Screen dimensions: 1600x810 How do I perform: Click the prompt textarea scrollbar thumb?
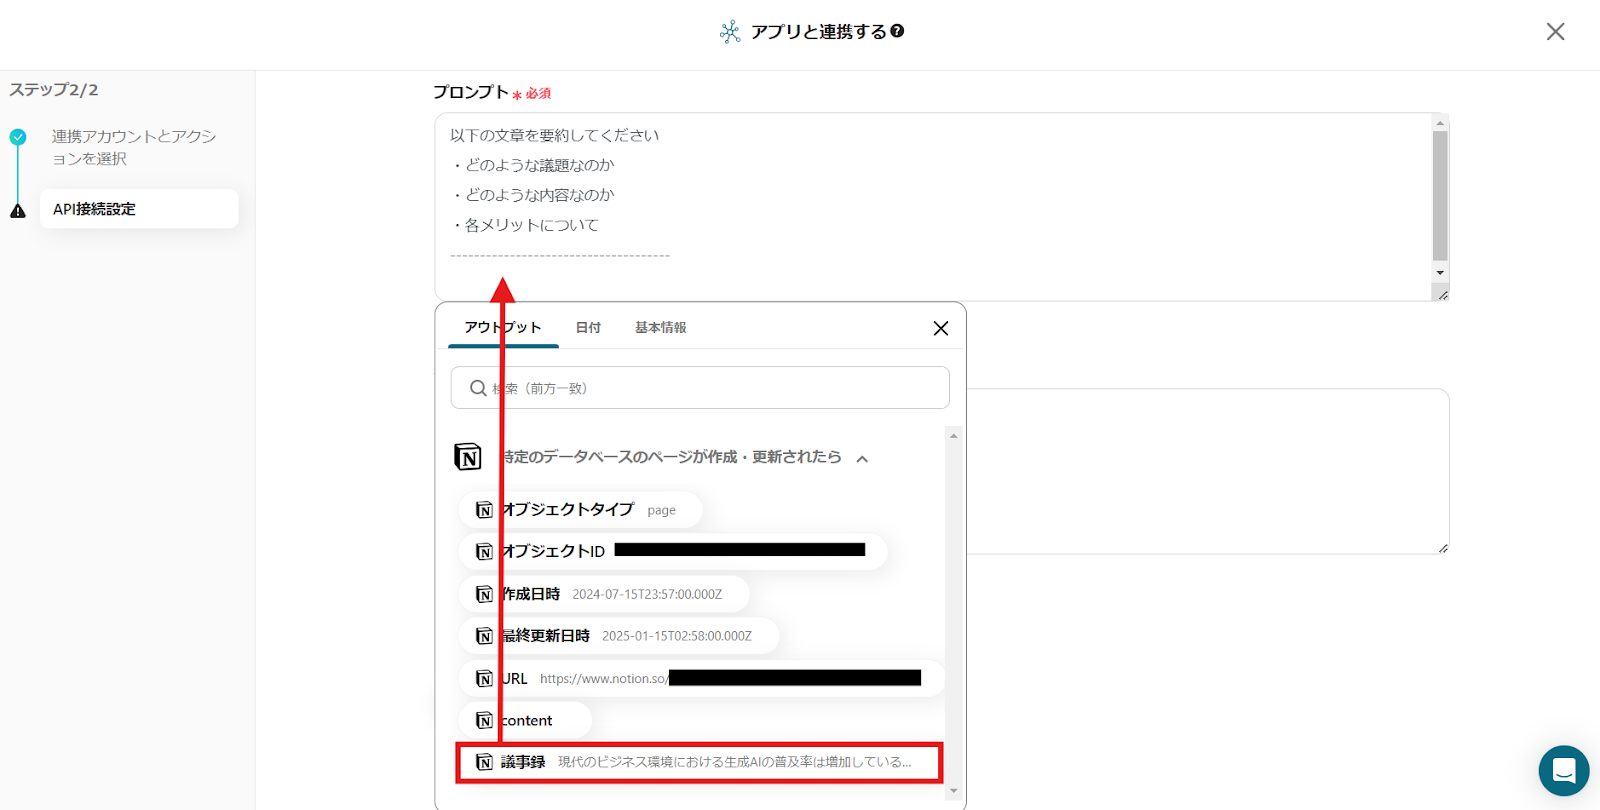click(1440, 195)
